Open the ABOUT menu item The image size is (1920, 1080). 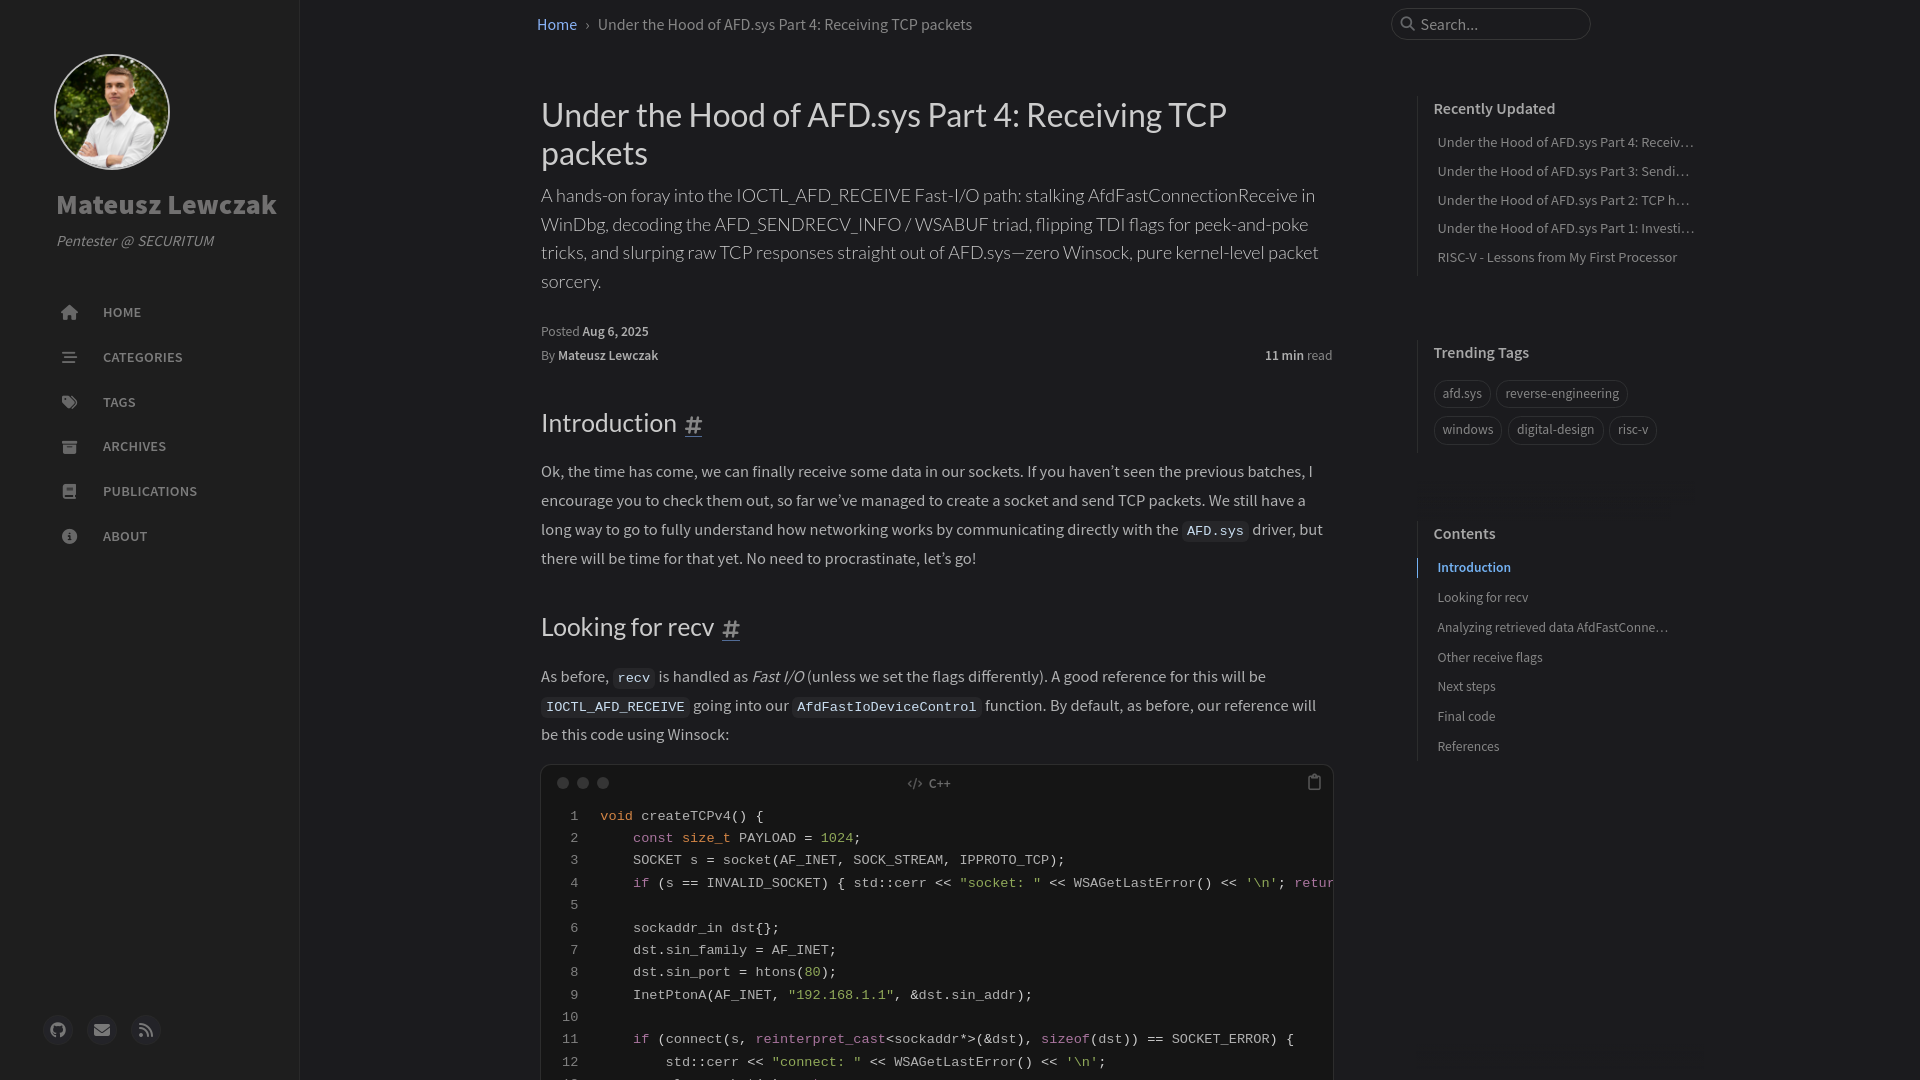coord(125,537)
